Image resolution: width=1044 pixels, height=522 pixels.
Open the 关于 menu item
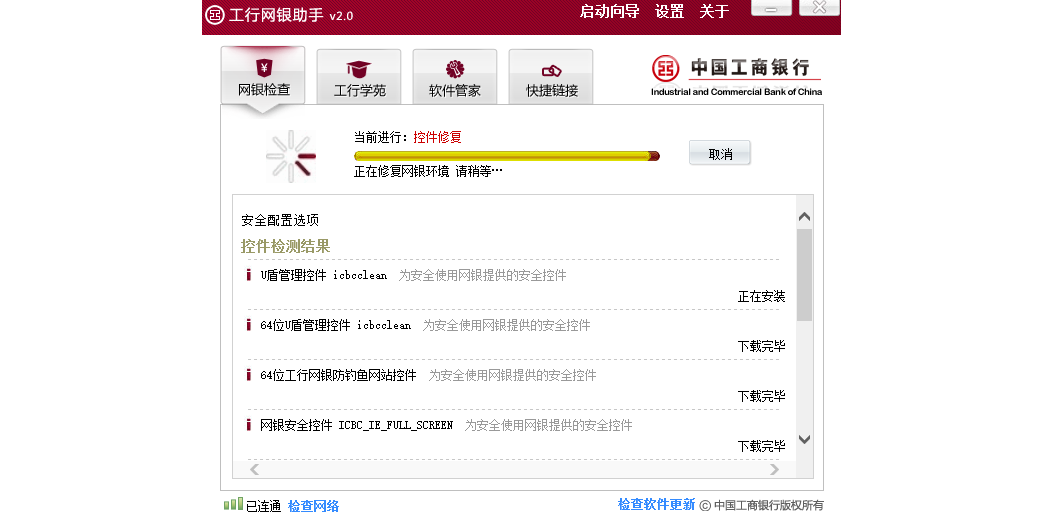click(x=714, y=11)
